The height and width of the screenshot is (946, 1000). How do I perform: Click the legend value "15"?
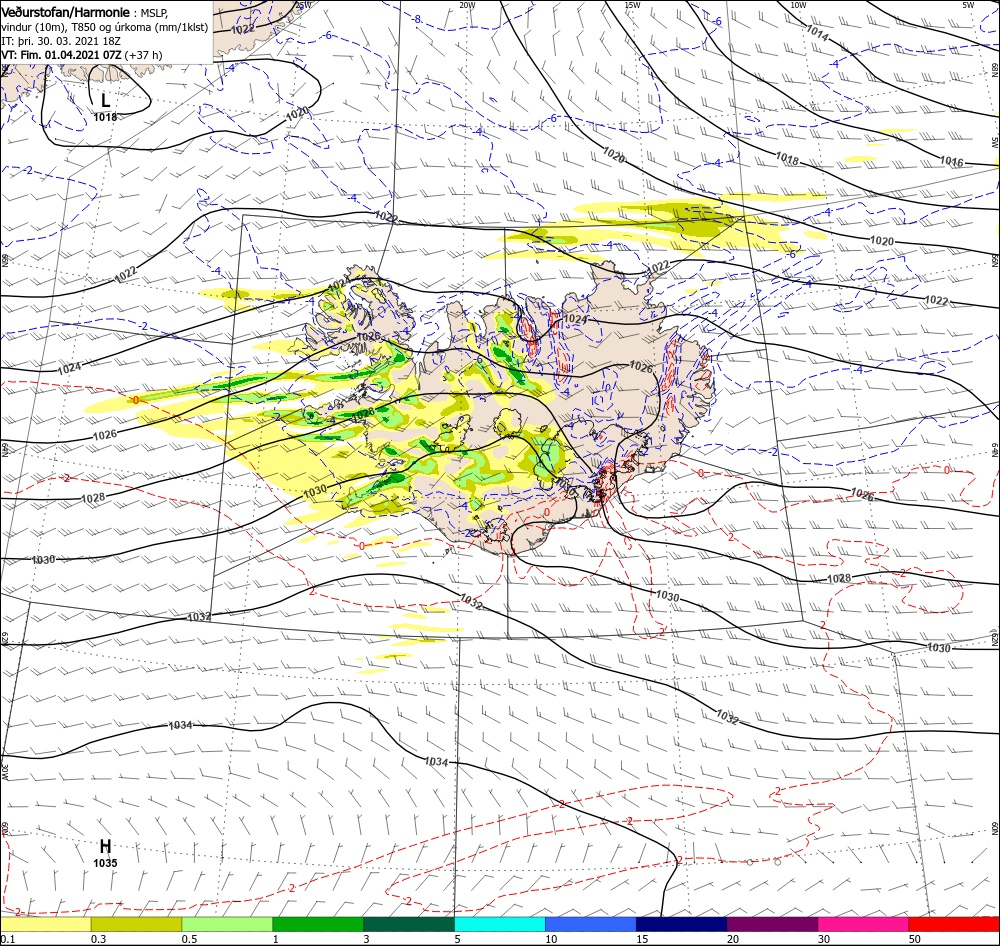click(642, 939)
